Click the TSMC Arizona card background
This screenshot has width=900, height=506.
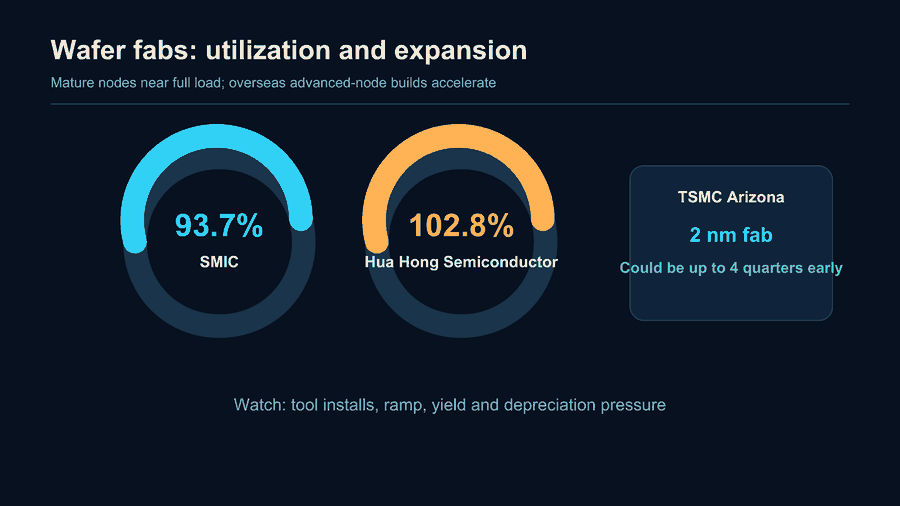pos(731,298)
